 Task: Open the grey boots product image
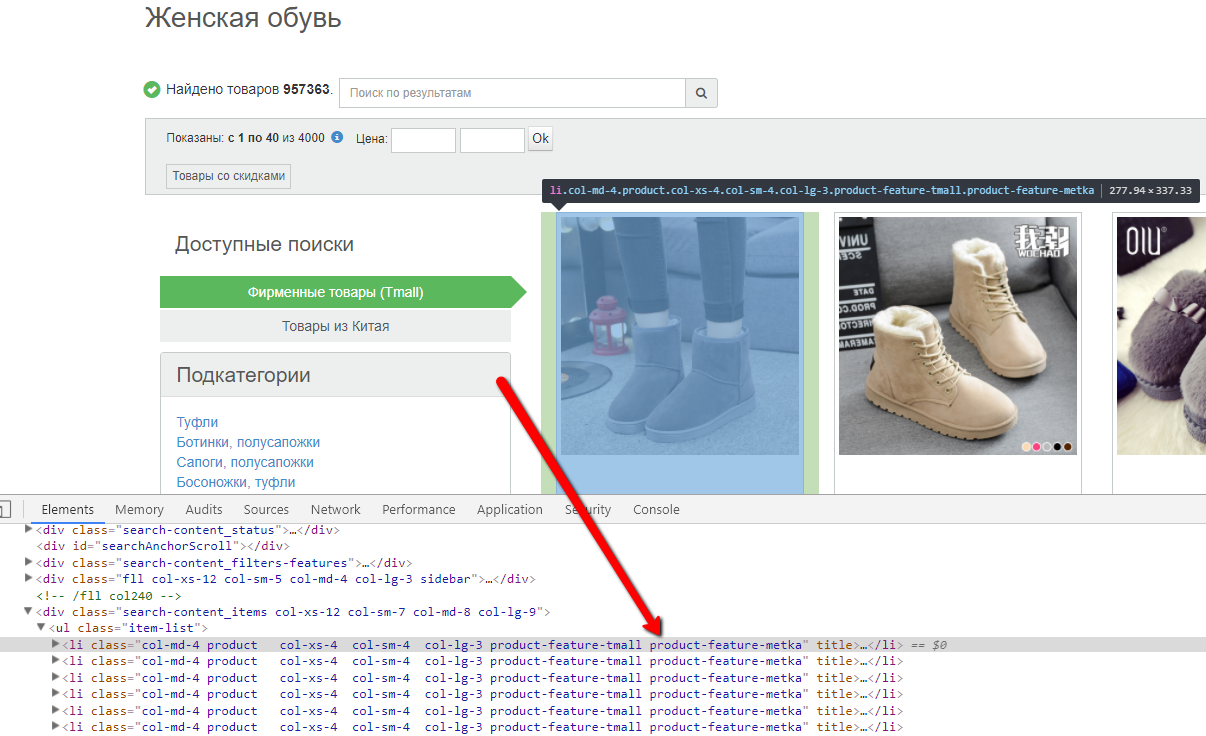(680, 336)
